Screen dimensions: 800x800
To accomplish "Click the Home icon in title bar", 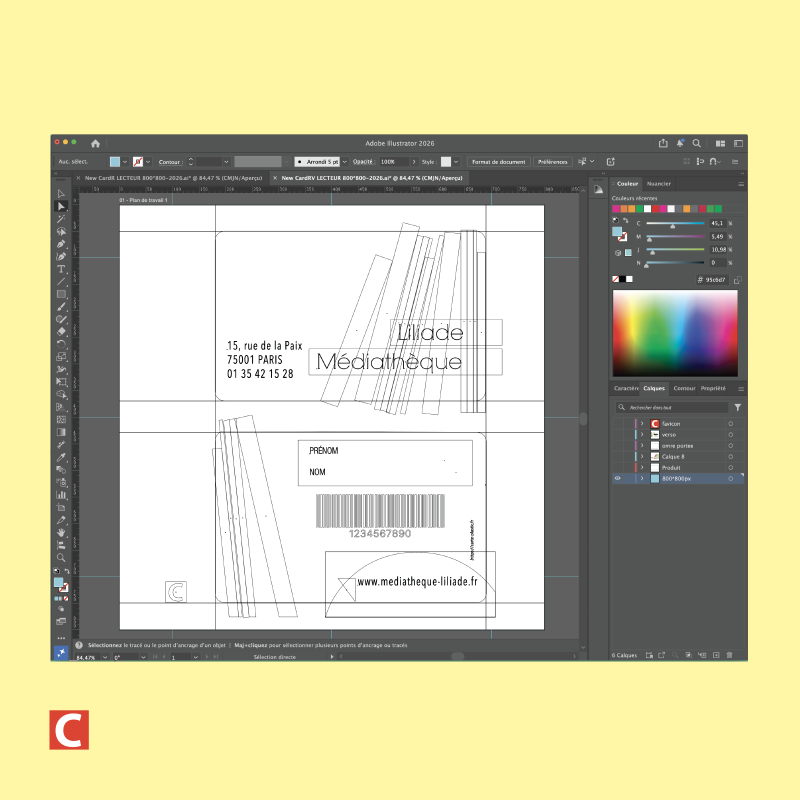I will pyautogui.click(x=95, y=143).
